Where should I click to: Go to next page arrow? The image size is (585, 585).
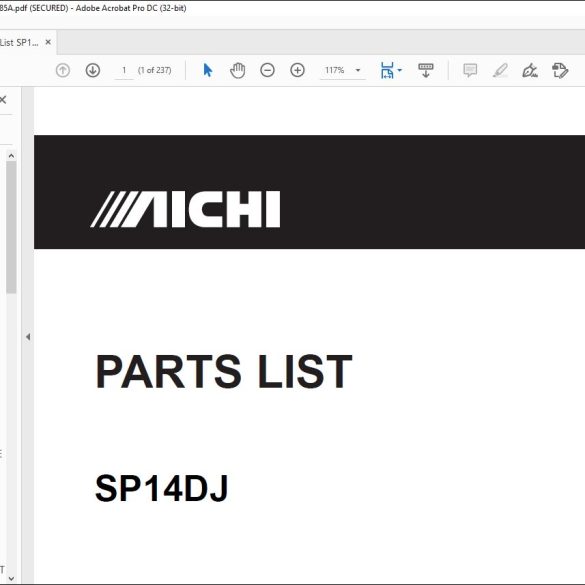point(93,70)
